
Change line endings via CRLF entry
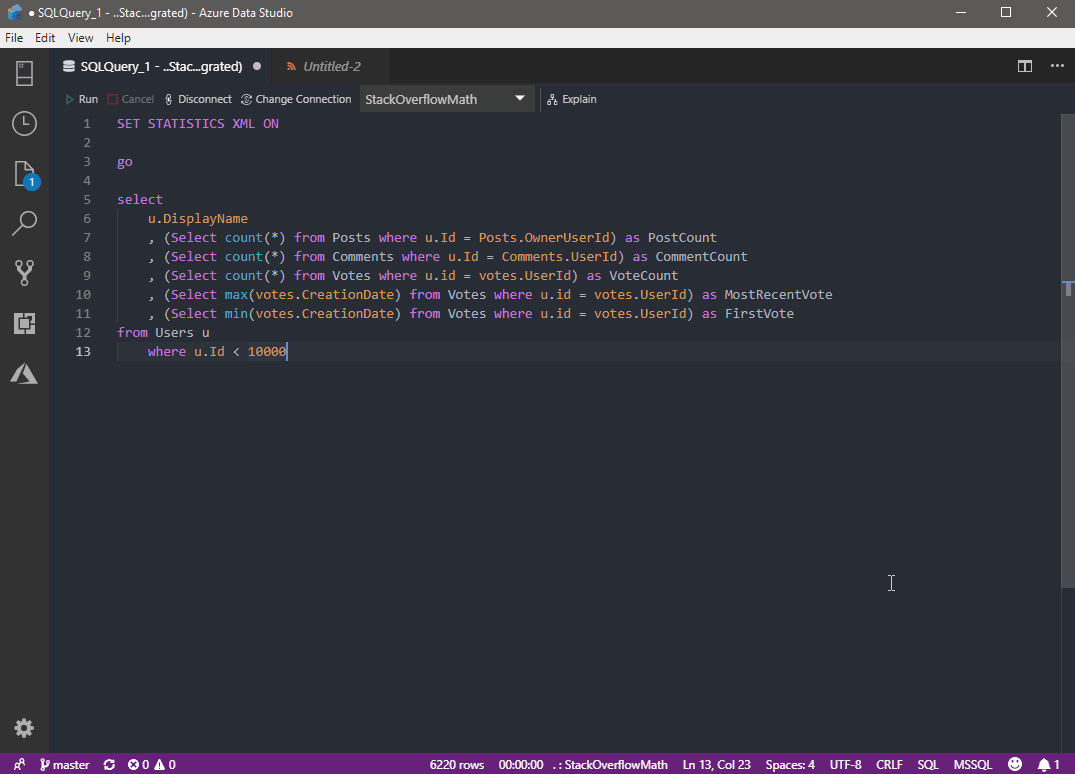pyautogui.click(x=889, y=764)
